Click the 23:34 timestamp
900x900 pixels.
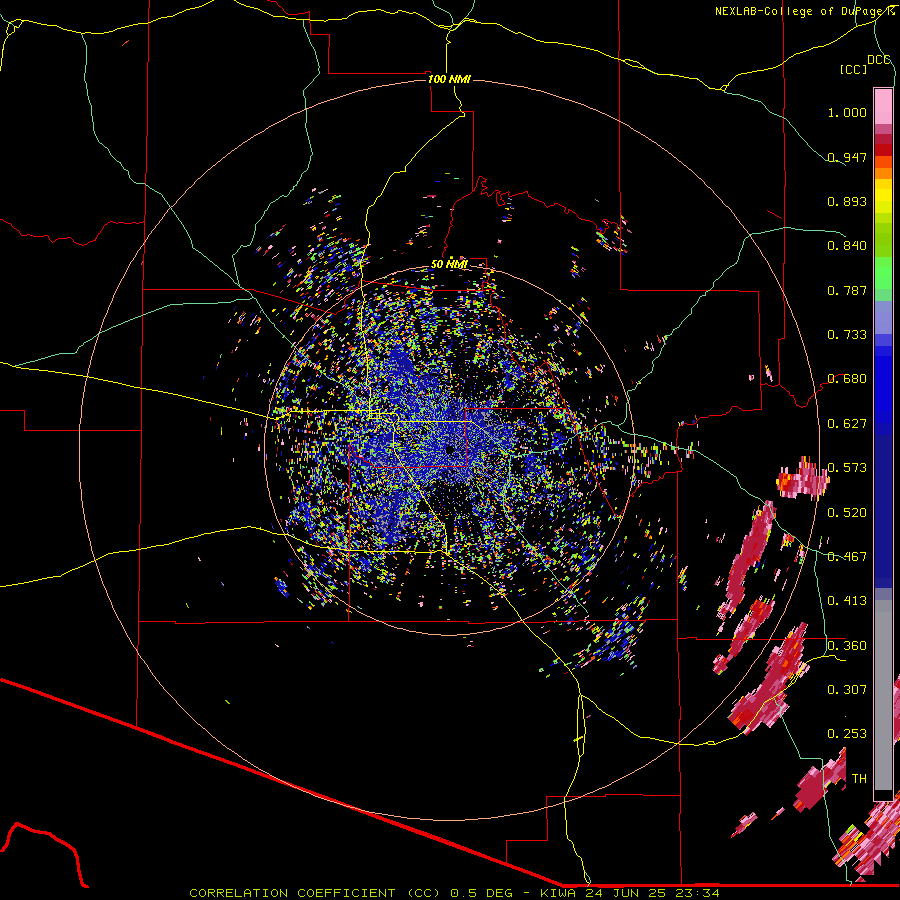tap(697, 893)
